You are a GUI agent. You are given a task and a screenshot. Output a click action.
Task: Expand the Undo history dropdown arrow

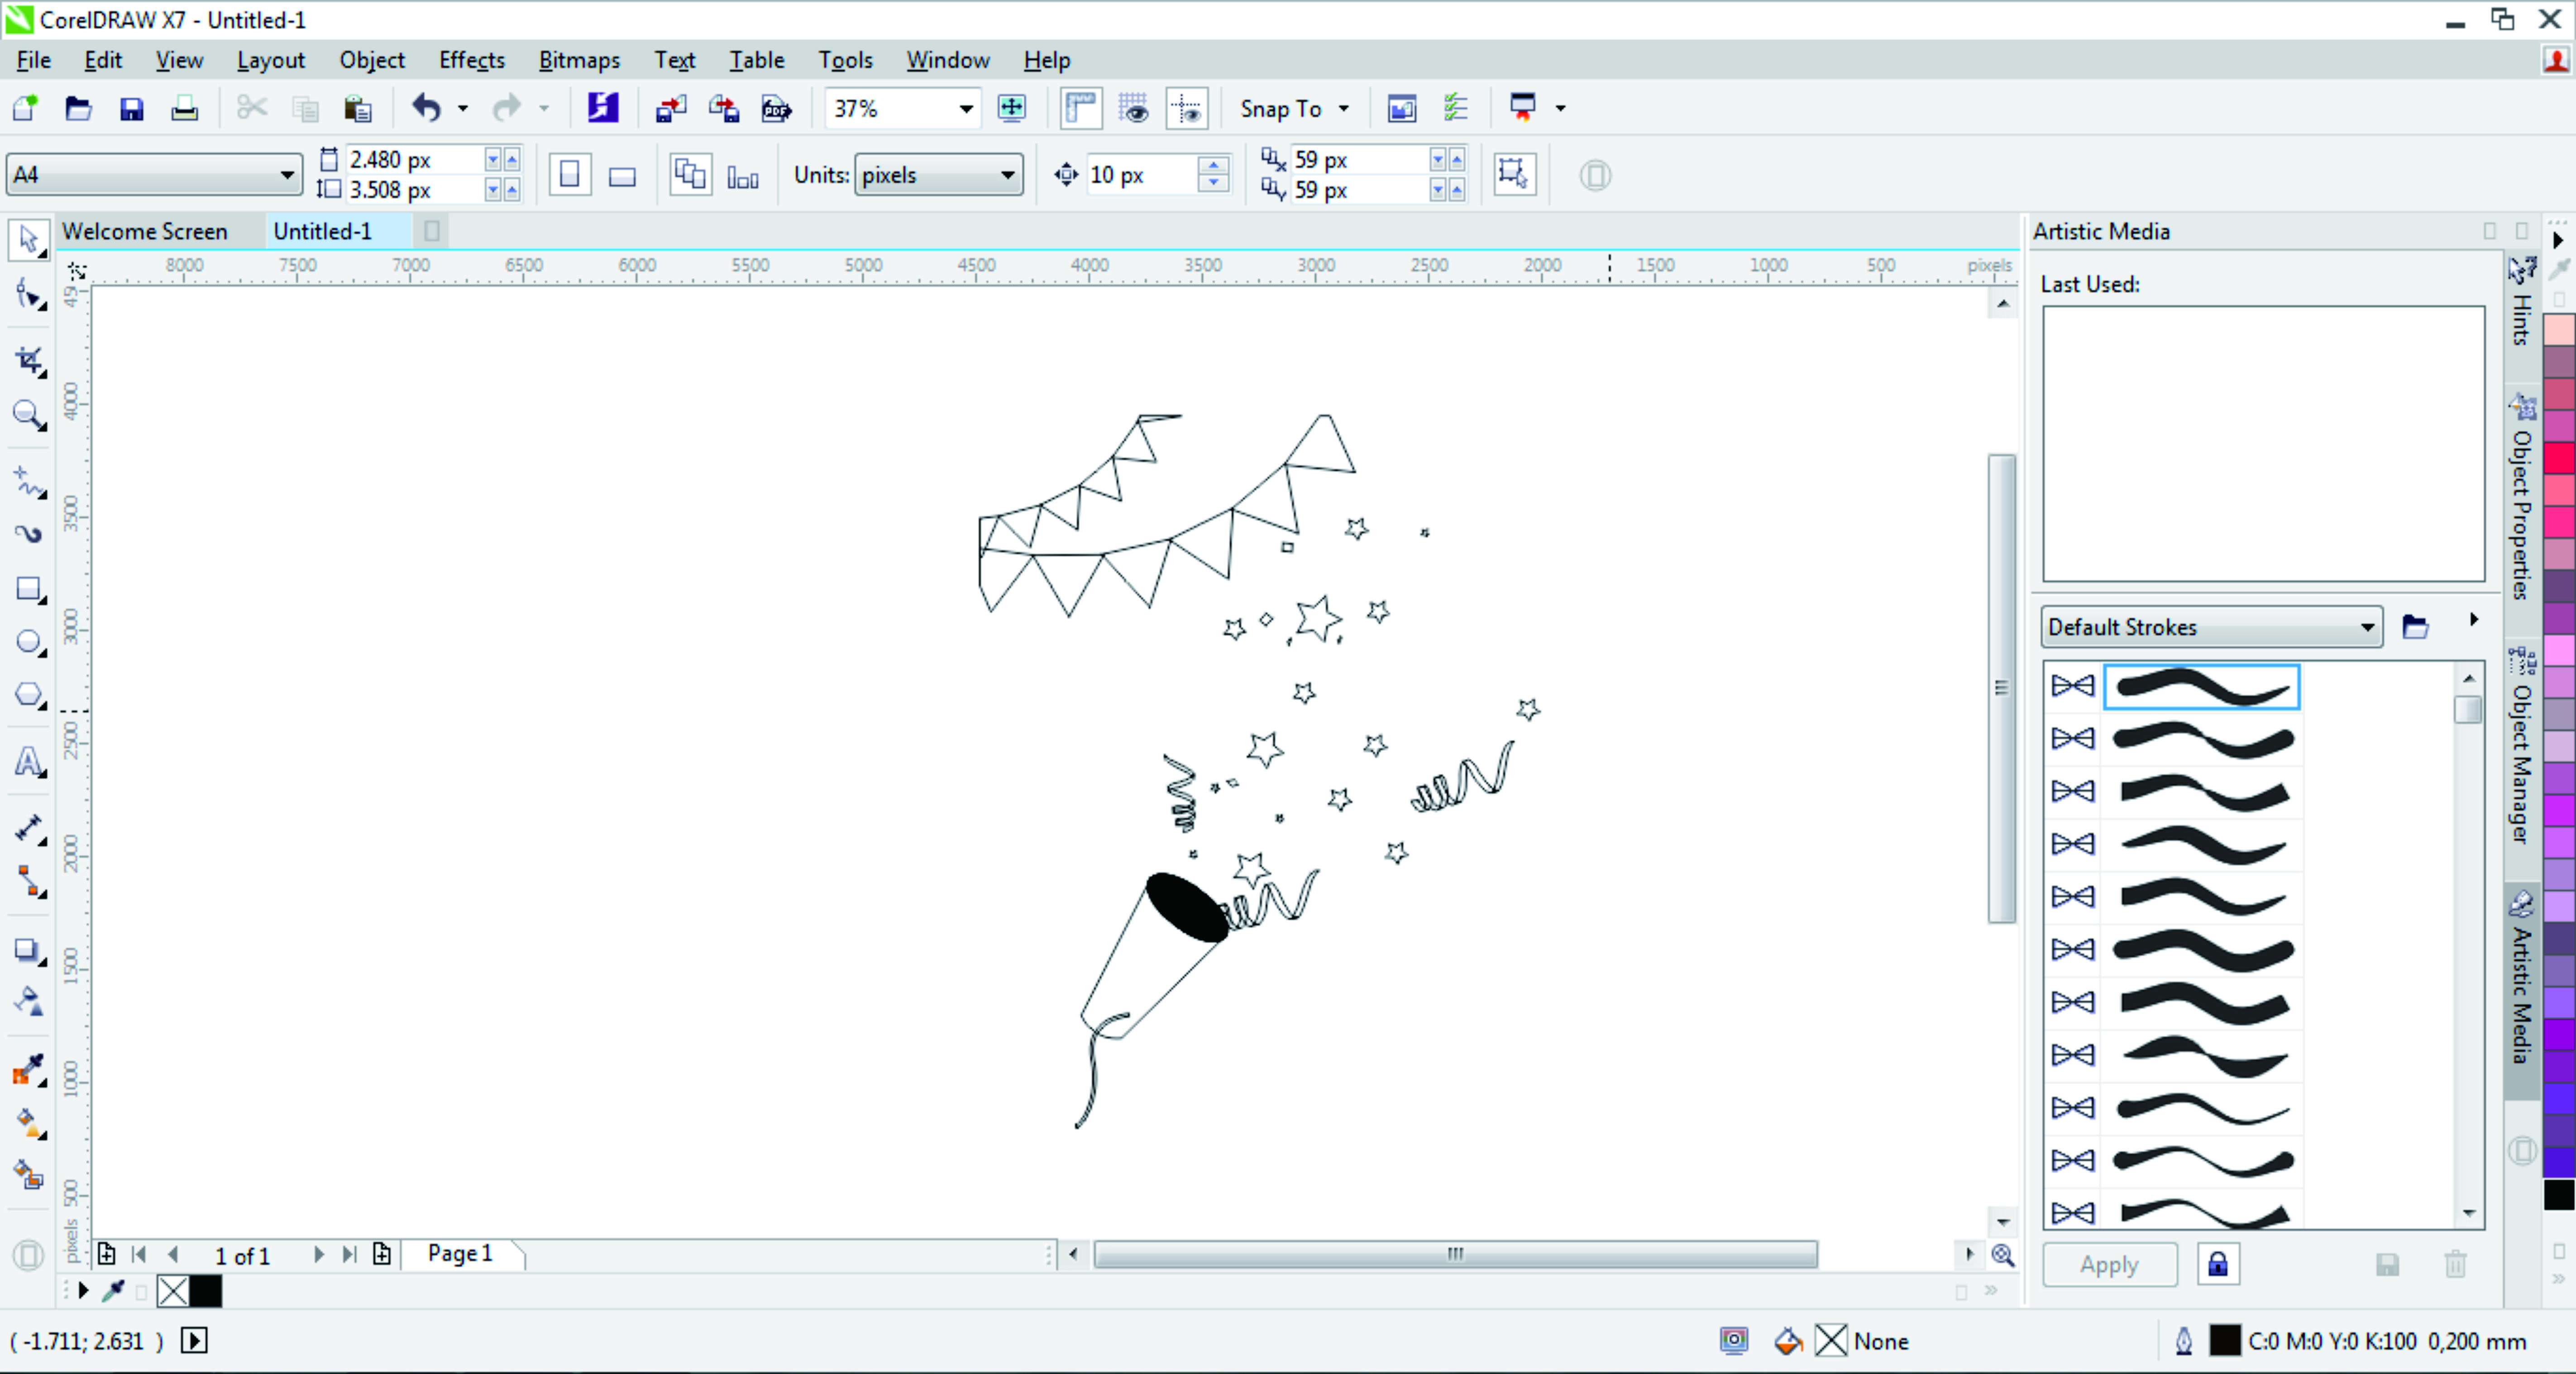[463, 108]
